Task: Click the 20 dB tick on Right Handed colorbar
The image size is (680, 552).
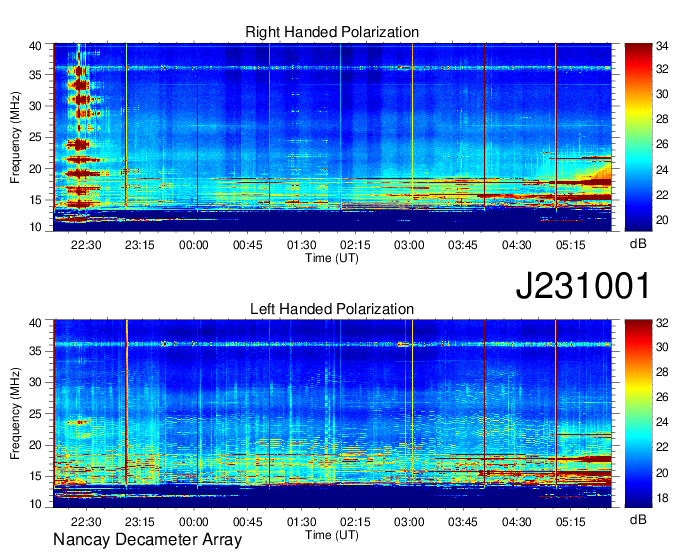Action: (x=662, y=220)
